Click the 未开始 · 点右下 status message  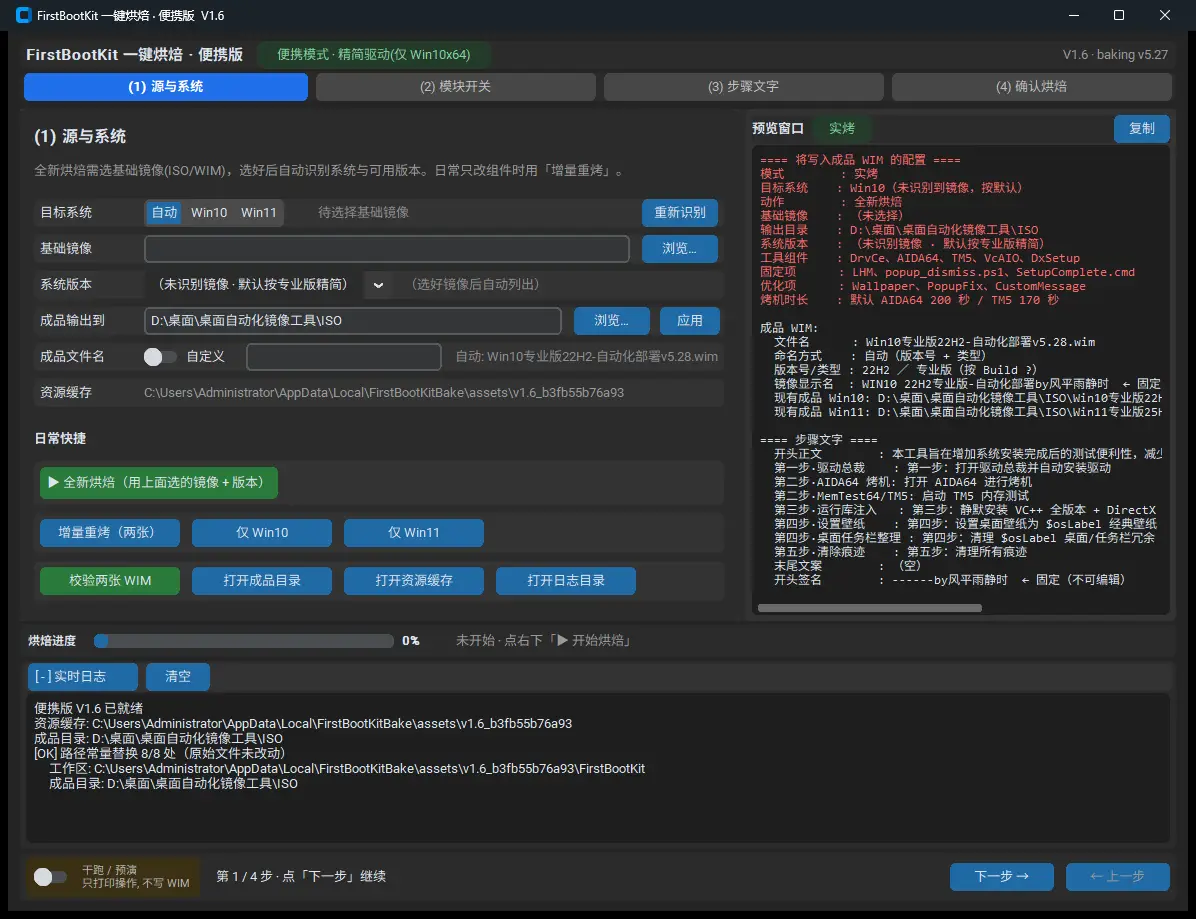tap(544, 641)
